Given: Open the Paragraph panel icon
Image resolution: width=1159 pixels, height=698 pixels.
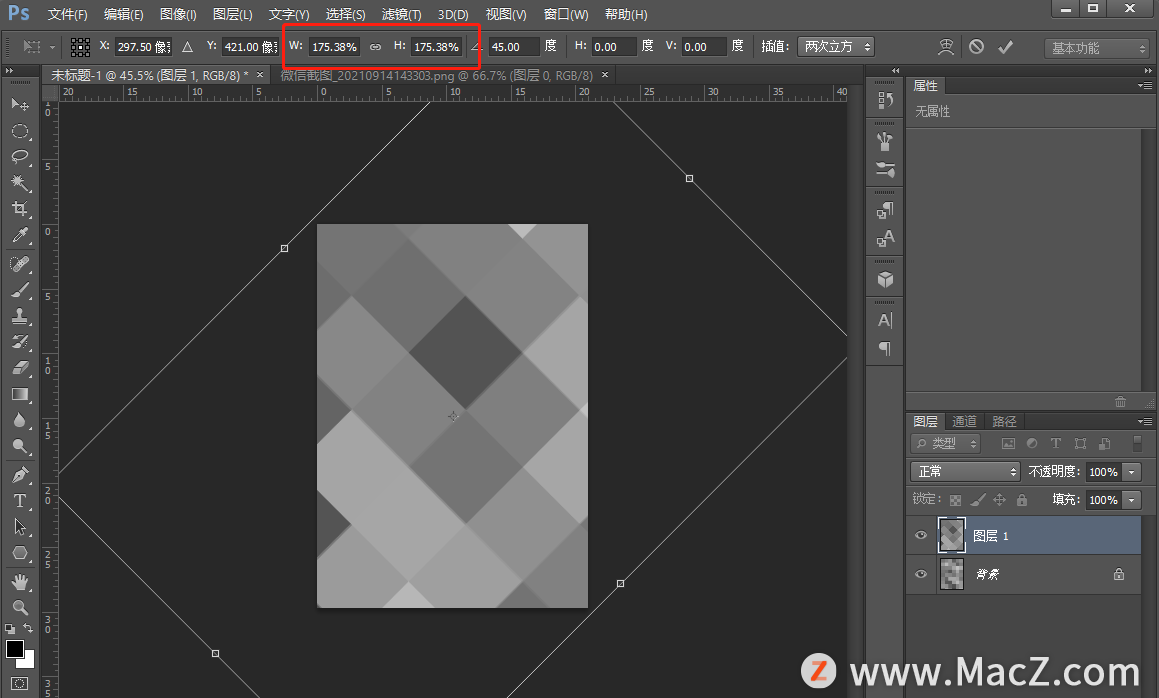Looking at the screenshot, I should [x=885, y=348].
